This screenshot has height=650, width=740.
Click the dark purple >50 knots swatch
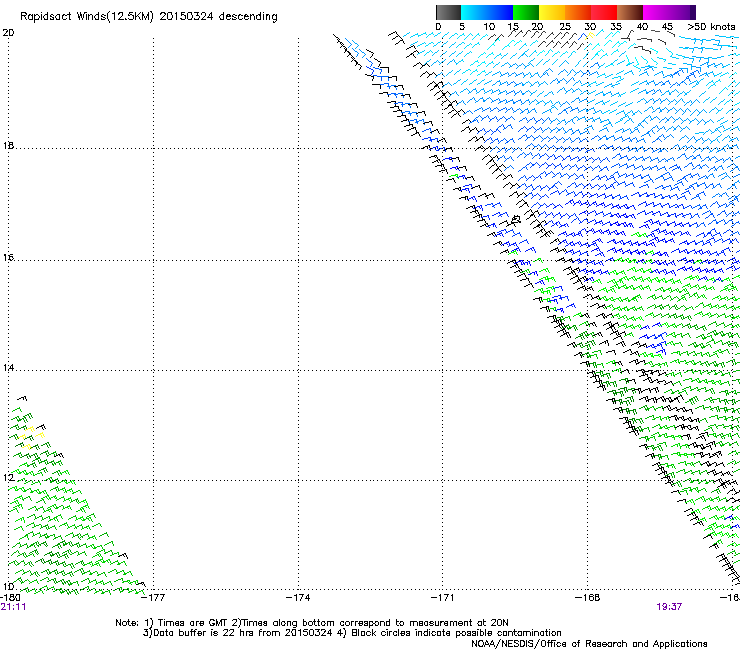[x=693, y=12]
